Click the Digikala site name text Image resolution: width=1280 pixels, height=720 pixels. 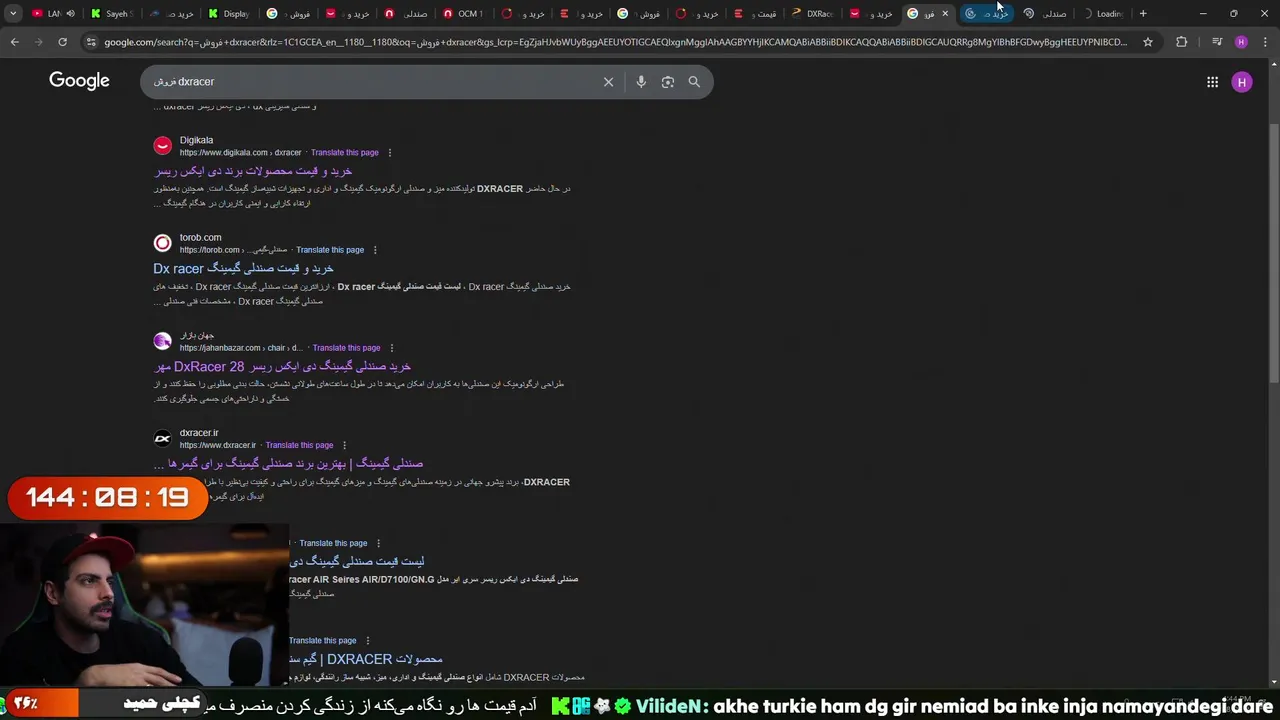click(x=196, y=140)
